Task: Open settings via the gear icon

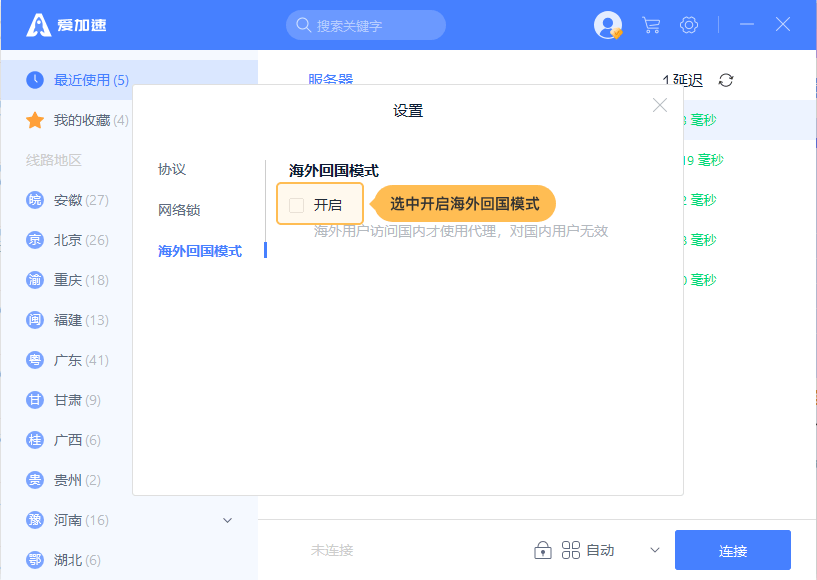Action: (689, 25)
